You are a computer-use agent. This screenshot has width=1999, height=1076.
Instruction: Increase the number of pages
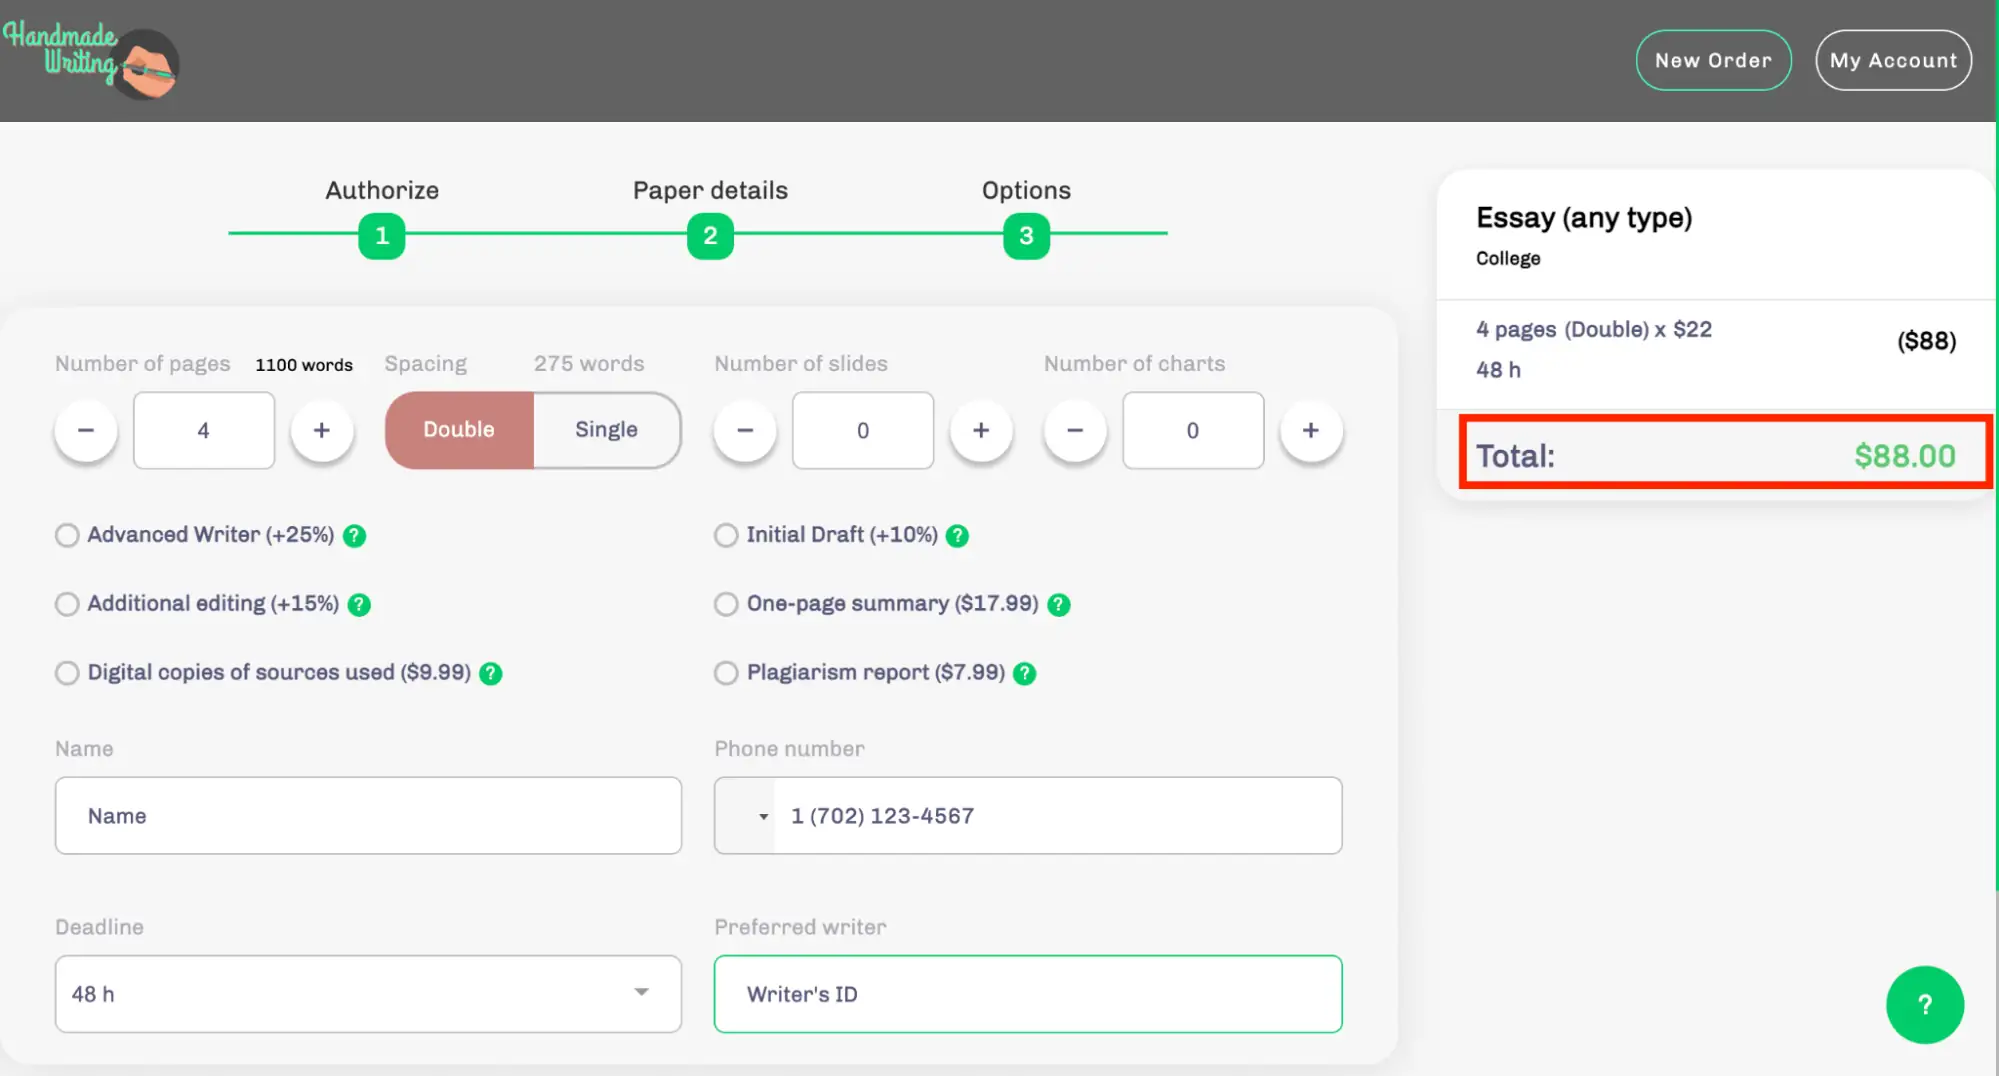pos(321,430)
